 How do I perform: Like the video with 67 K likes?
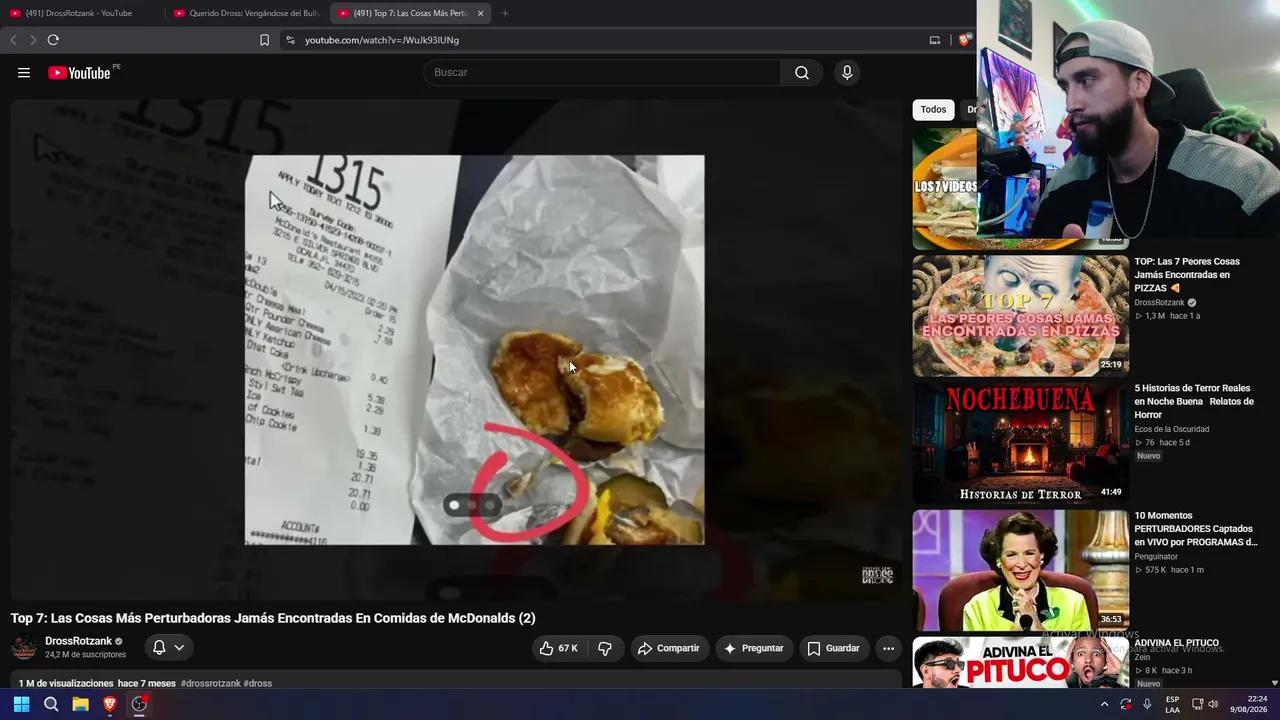(558, 648)
